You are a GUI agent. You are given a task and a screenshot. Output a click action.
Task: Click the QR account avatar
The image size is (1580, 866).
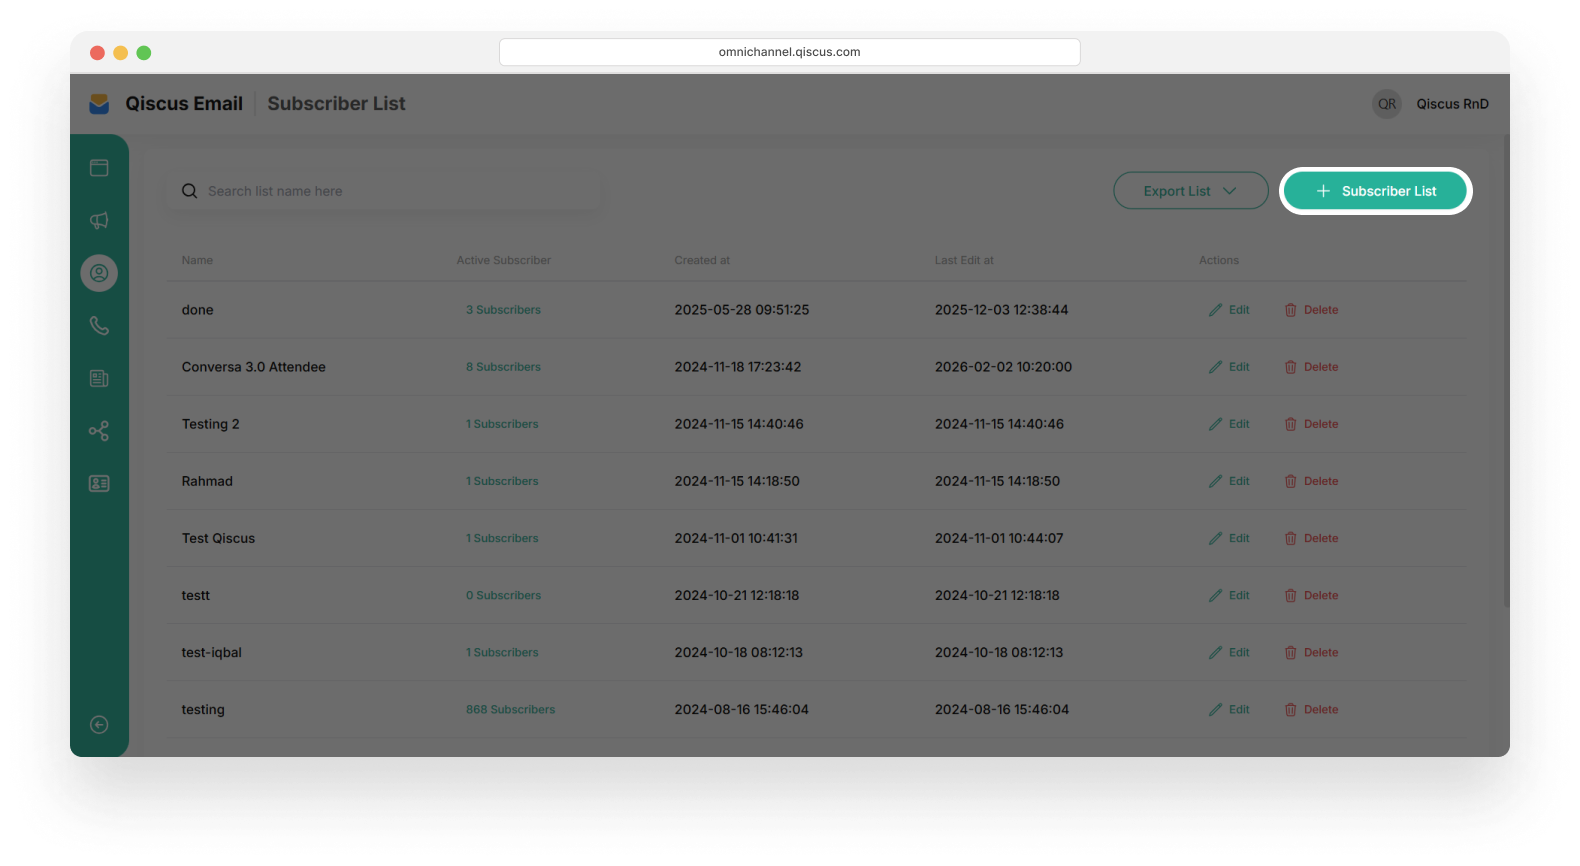click(1386, 104)
